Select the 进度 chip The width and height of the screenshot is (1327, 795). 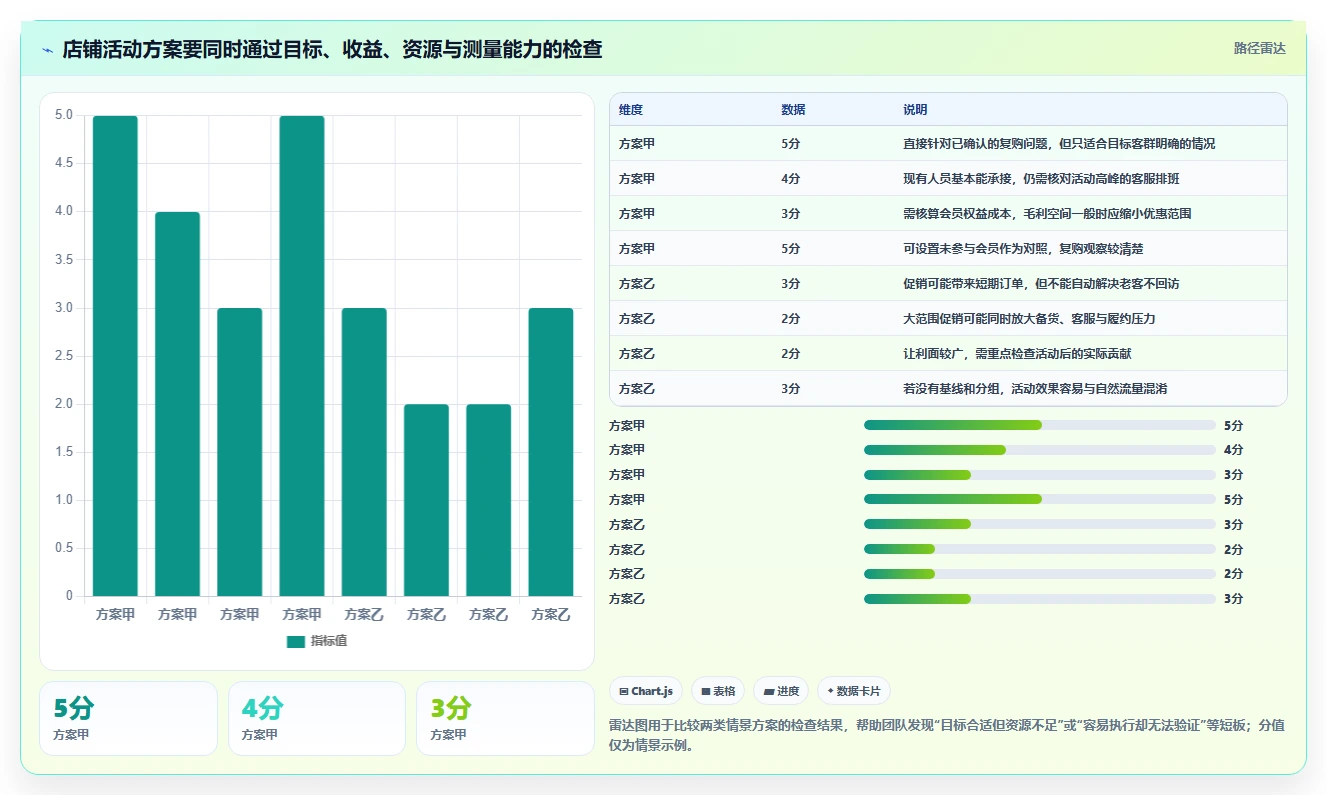781,691
